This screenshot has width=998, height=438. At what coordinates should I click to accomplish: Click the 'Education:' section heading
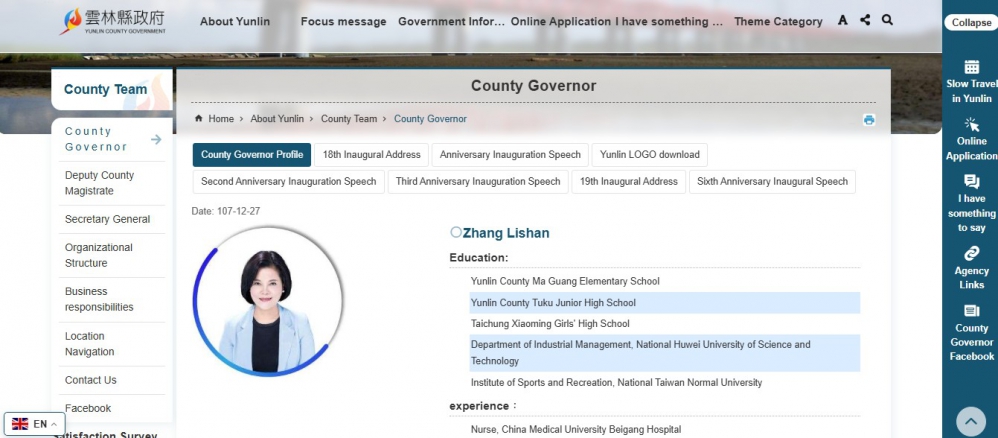click(x=479, y=258)
